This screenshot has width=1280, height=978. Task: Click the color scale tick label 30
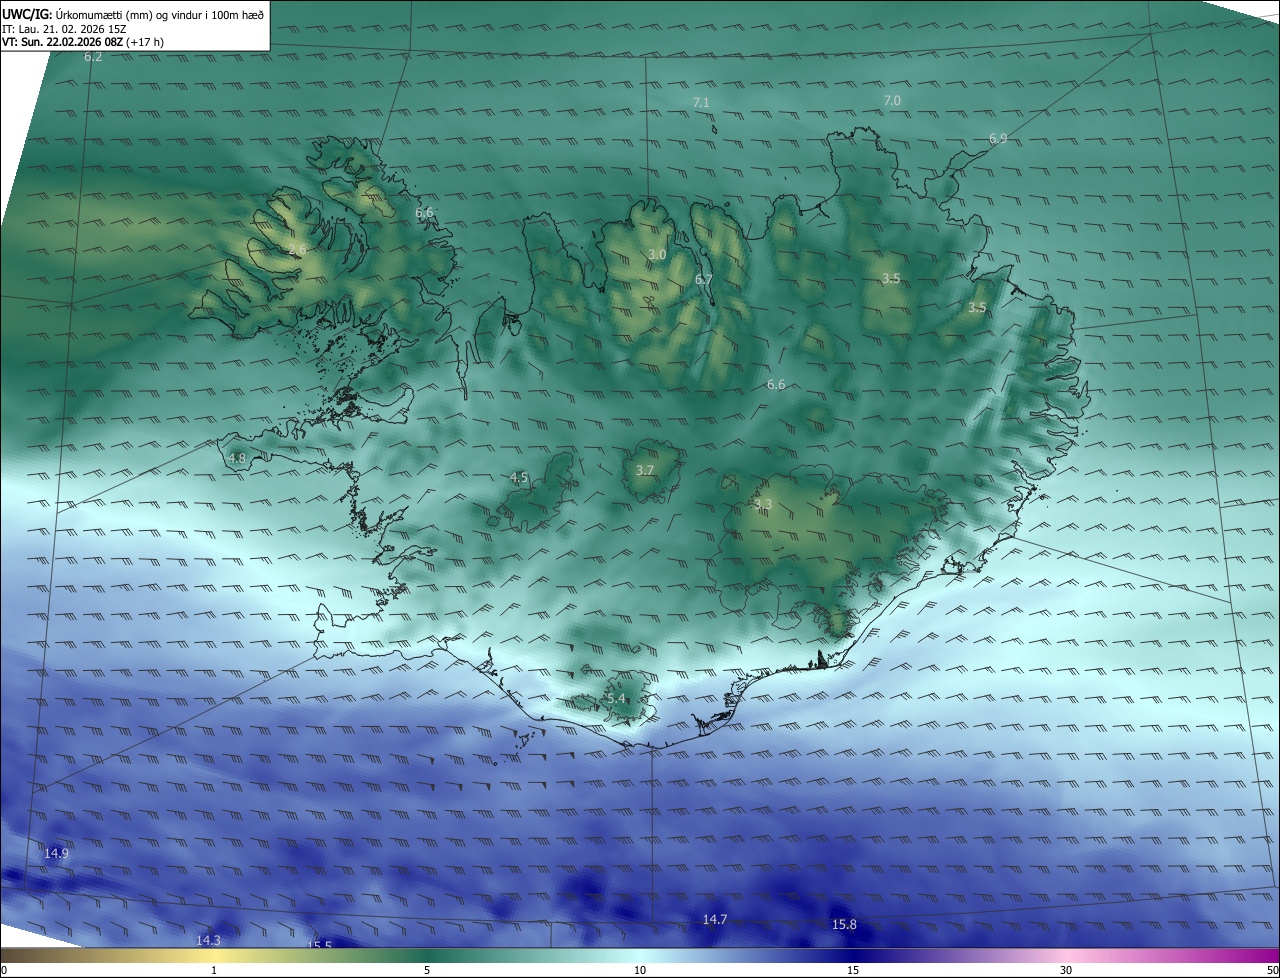[x=1066, y=970]
